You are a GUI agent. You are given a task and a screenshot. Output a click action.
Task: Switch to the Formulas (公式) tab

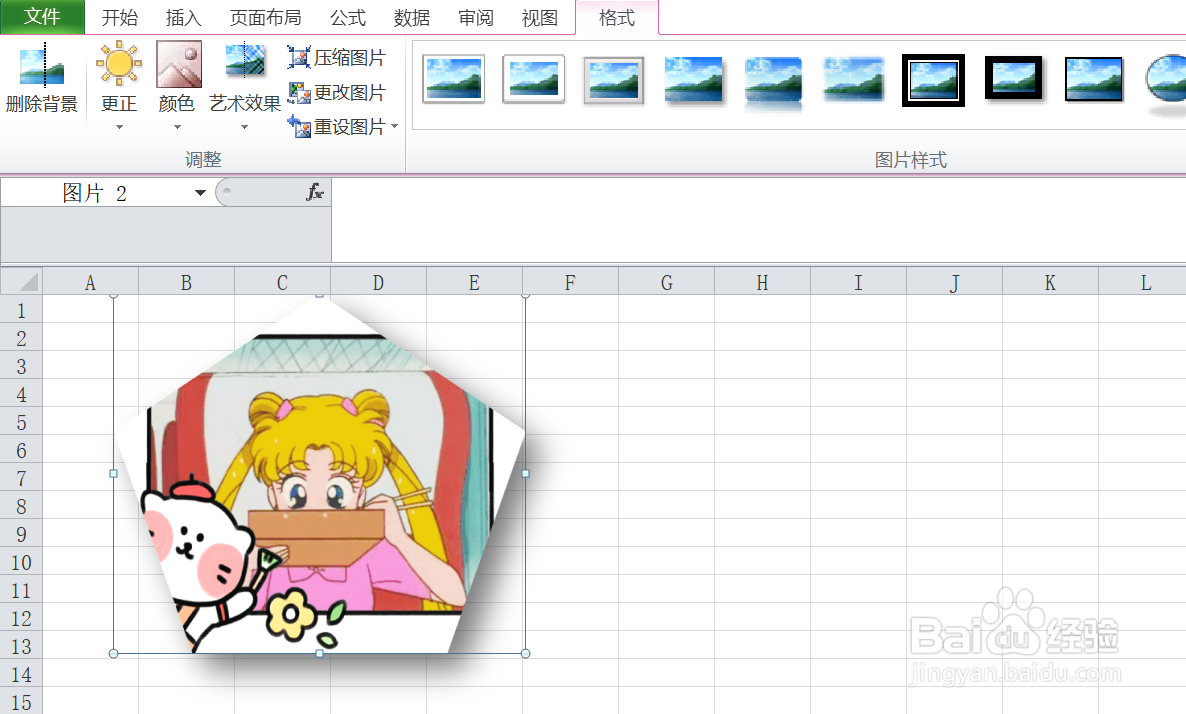(348, 17)
